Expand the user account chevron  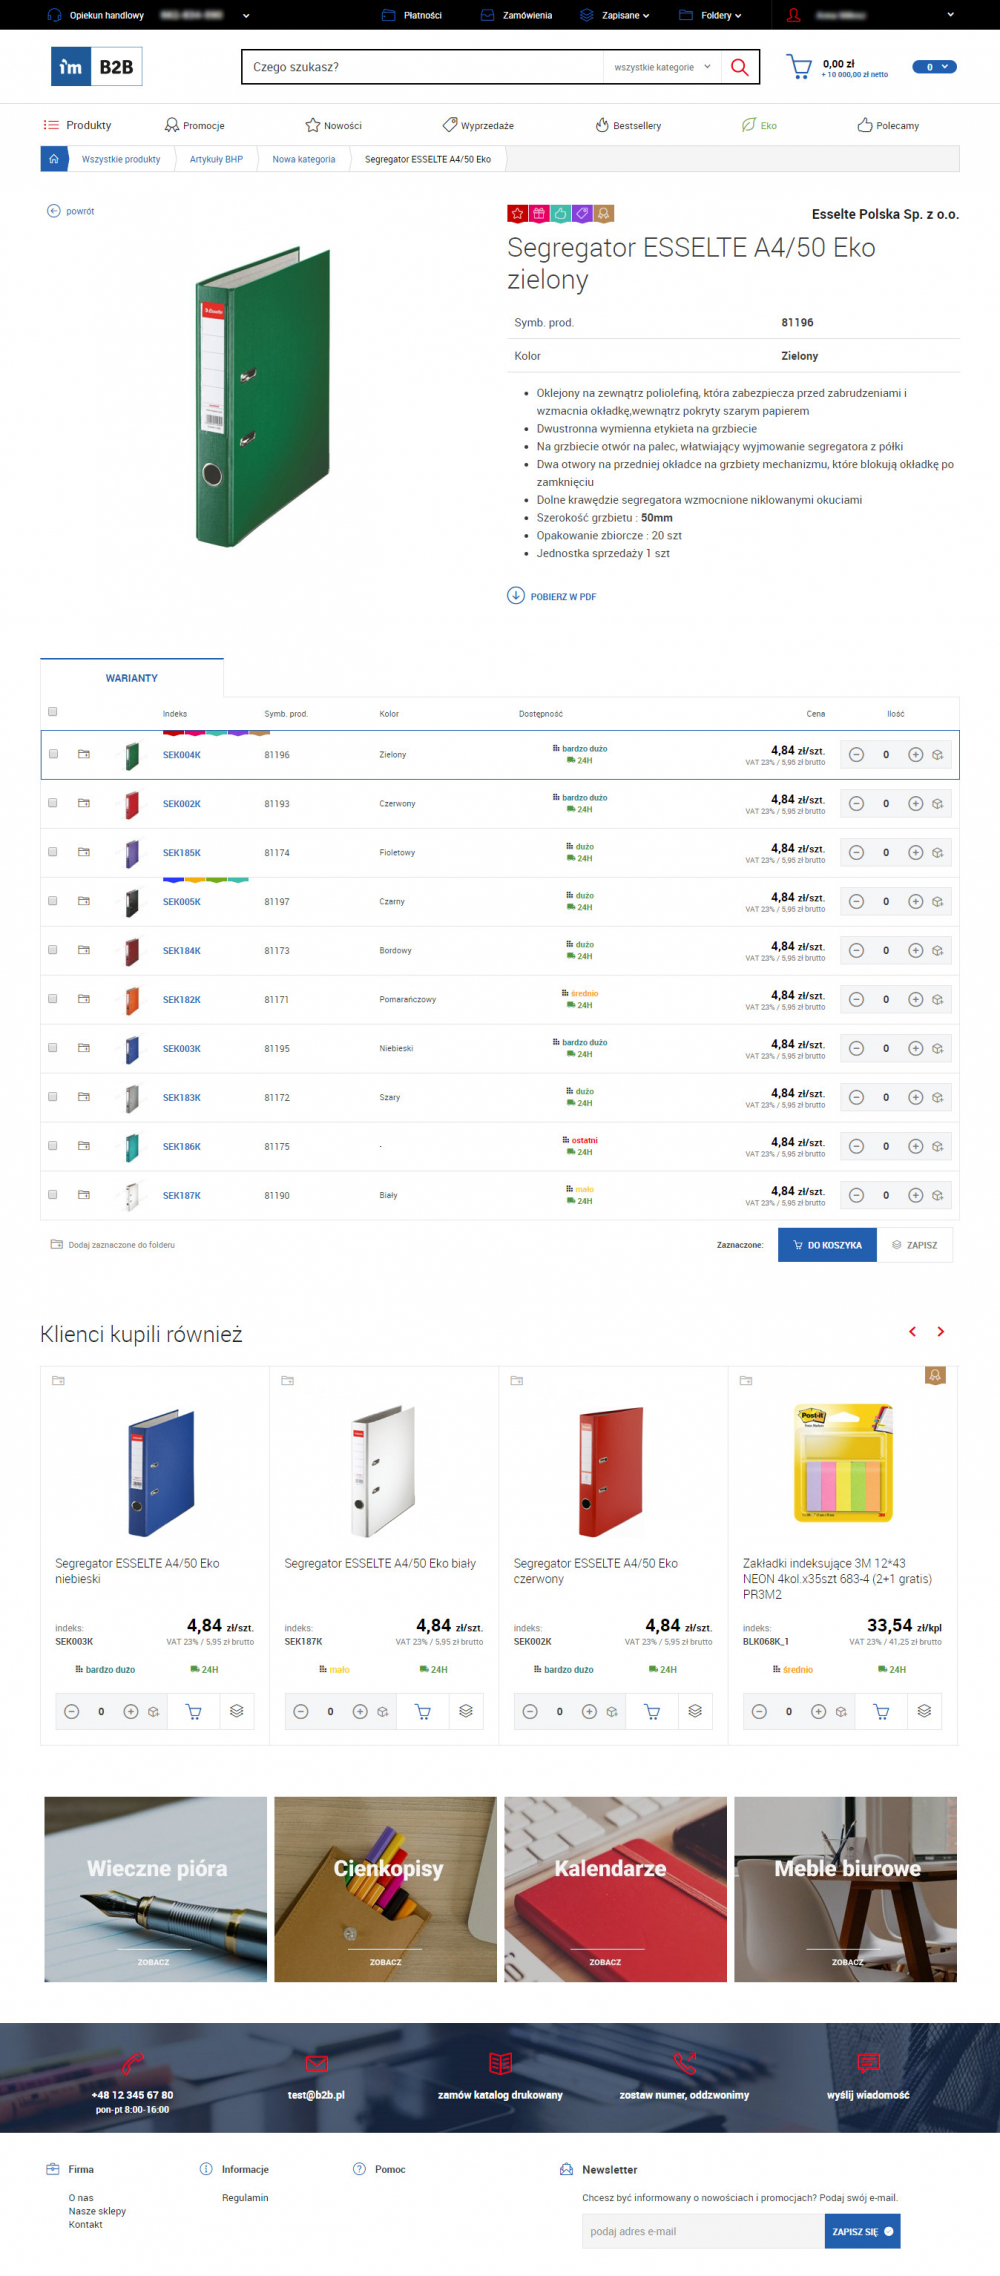950,15
